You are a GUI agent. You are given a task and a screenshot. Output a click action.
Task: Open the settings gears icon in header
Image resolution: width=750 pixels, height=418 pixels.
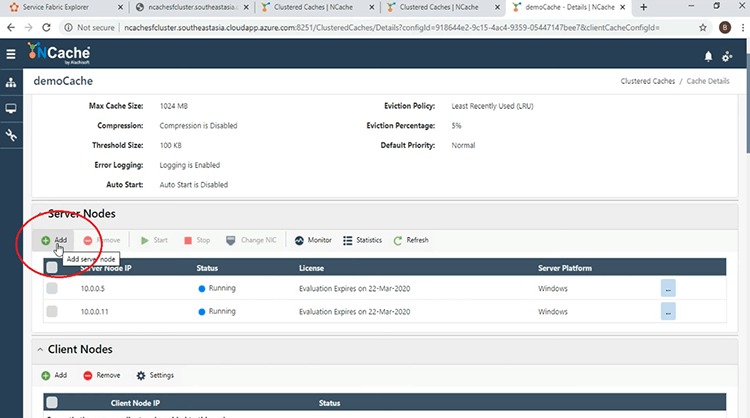727,56
